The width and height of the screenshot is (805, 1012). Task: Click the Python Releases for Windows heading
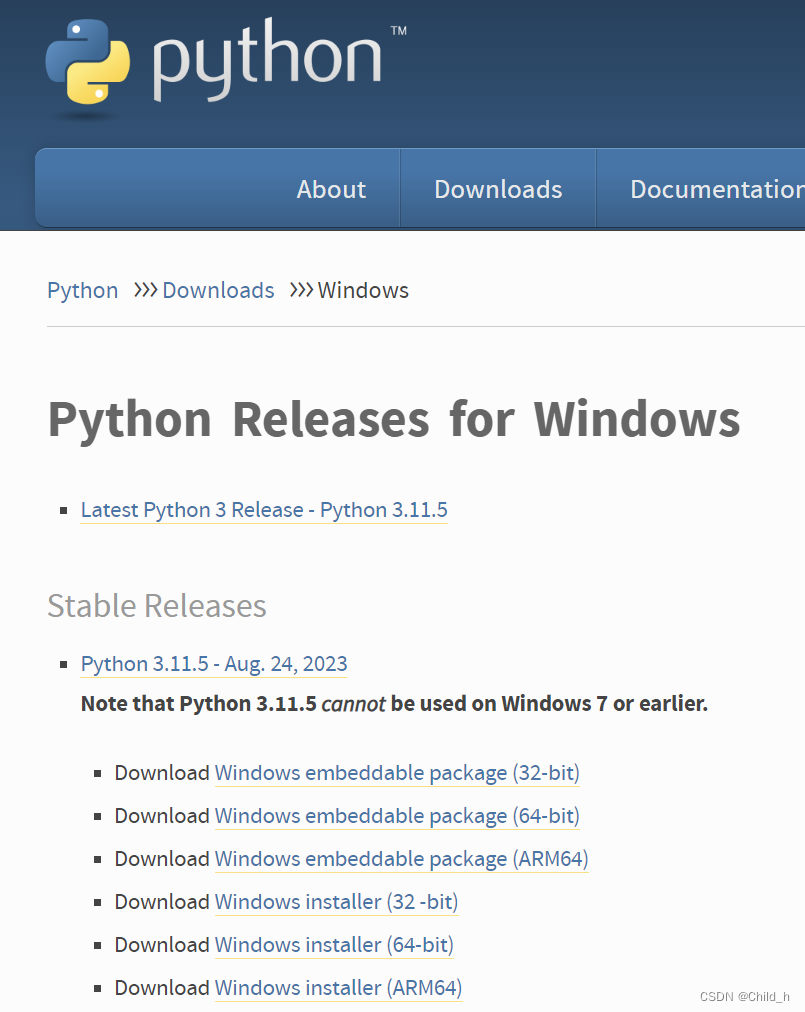point(394,420)
